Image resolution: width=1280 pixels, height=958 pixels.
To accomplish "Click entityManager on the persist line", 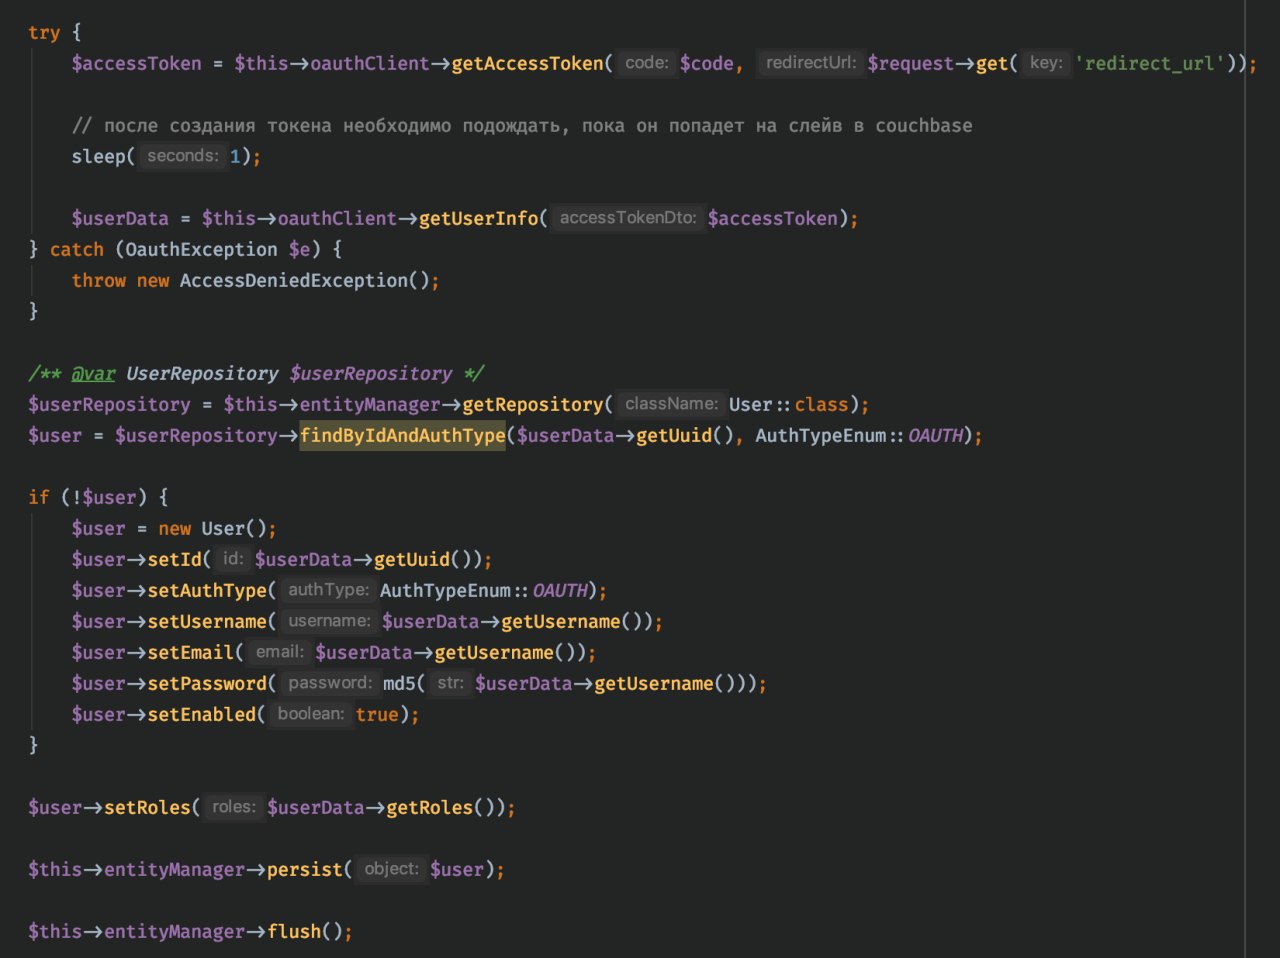I will click(174, 869).
